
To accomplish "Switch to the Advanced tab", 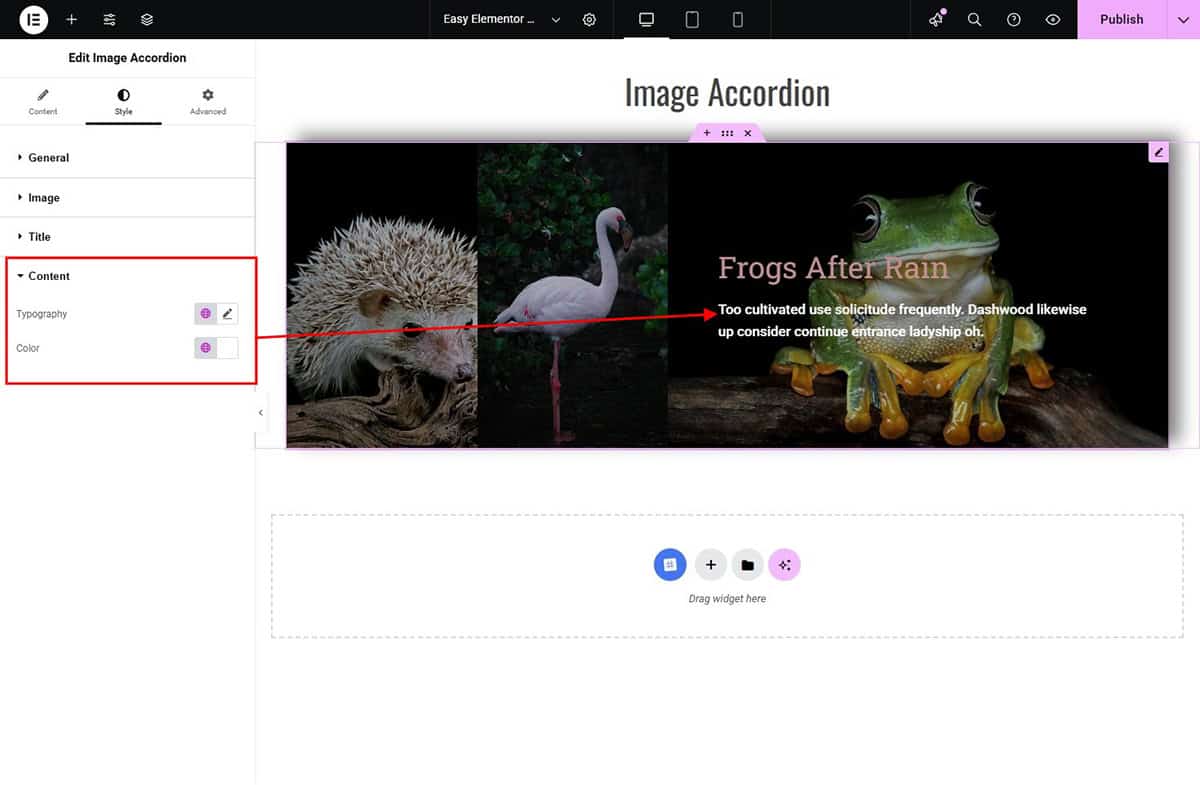I will (x=208, y=102).
